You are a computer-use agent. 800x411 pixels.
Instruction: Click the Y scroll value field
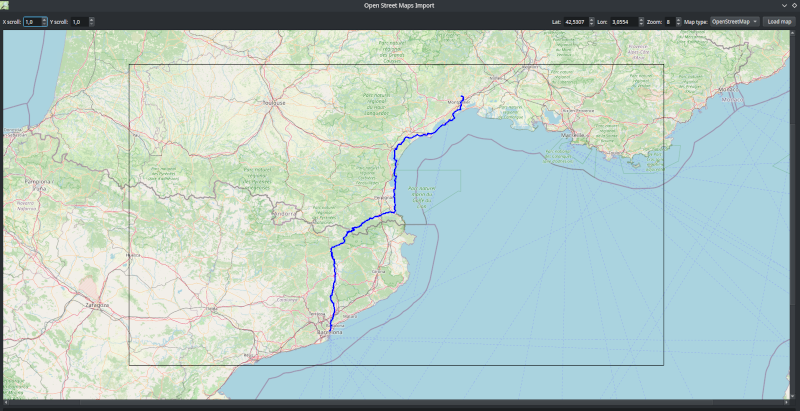click(x=77, y=21)
